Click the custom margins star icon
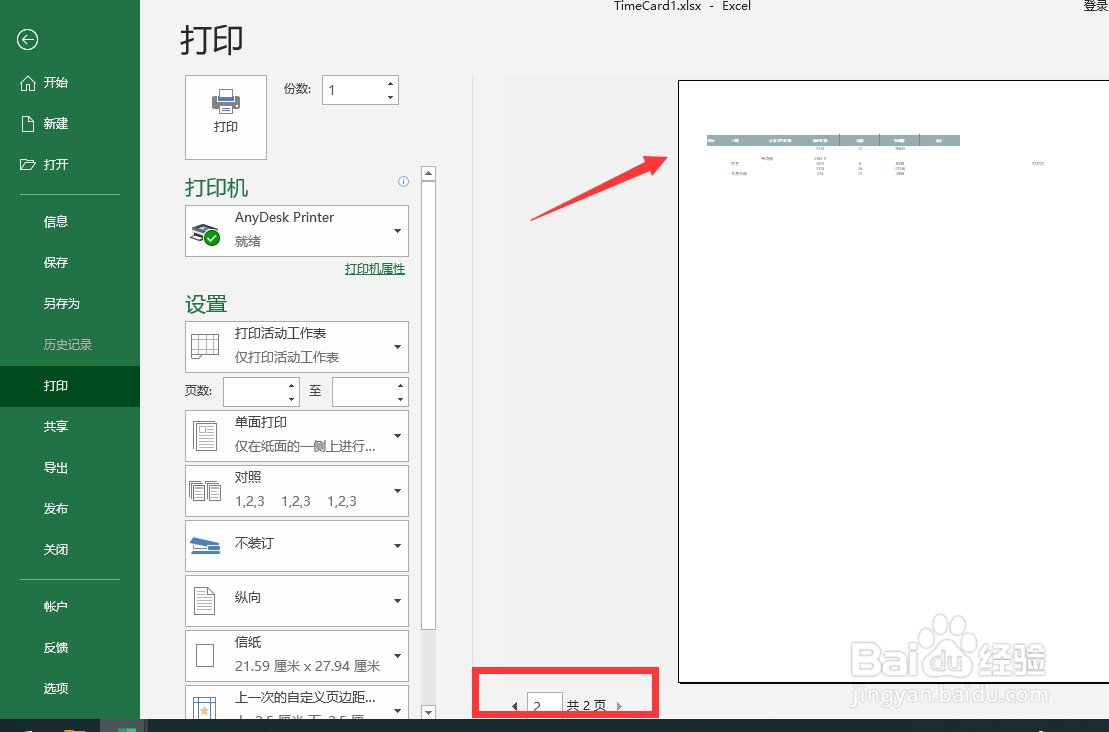1109x732 pixels. 205,708
